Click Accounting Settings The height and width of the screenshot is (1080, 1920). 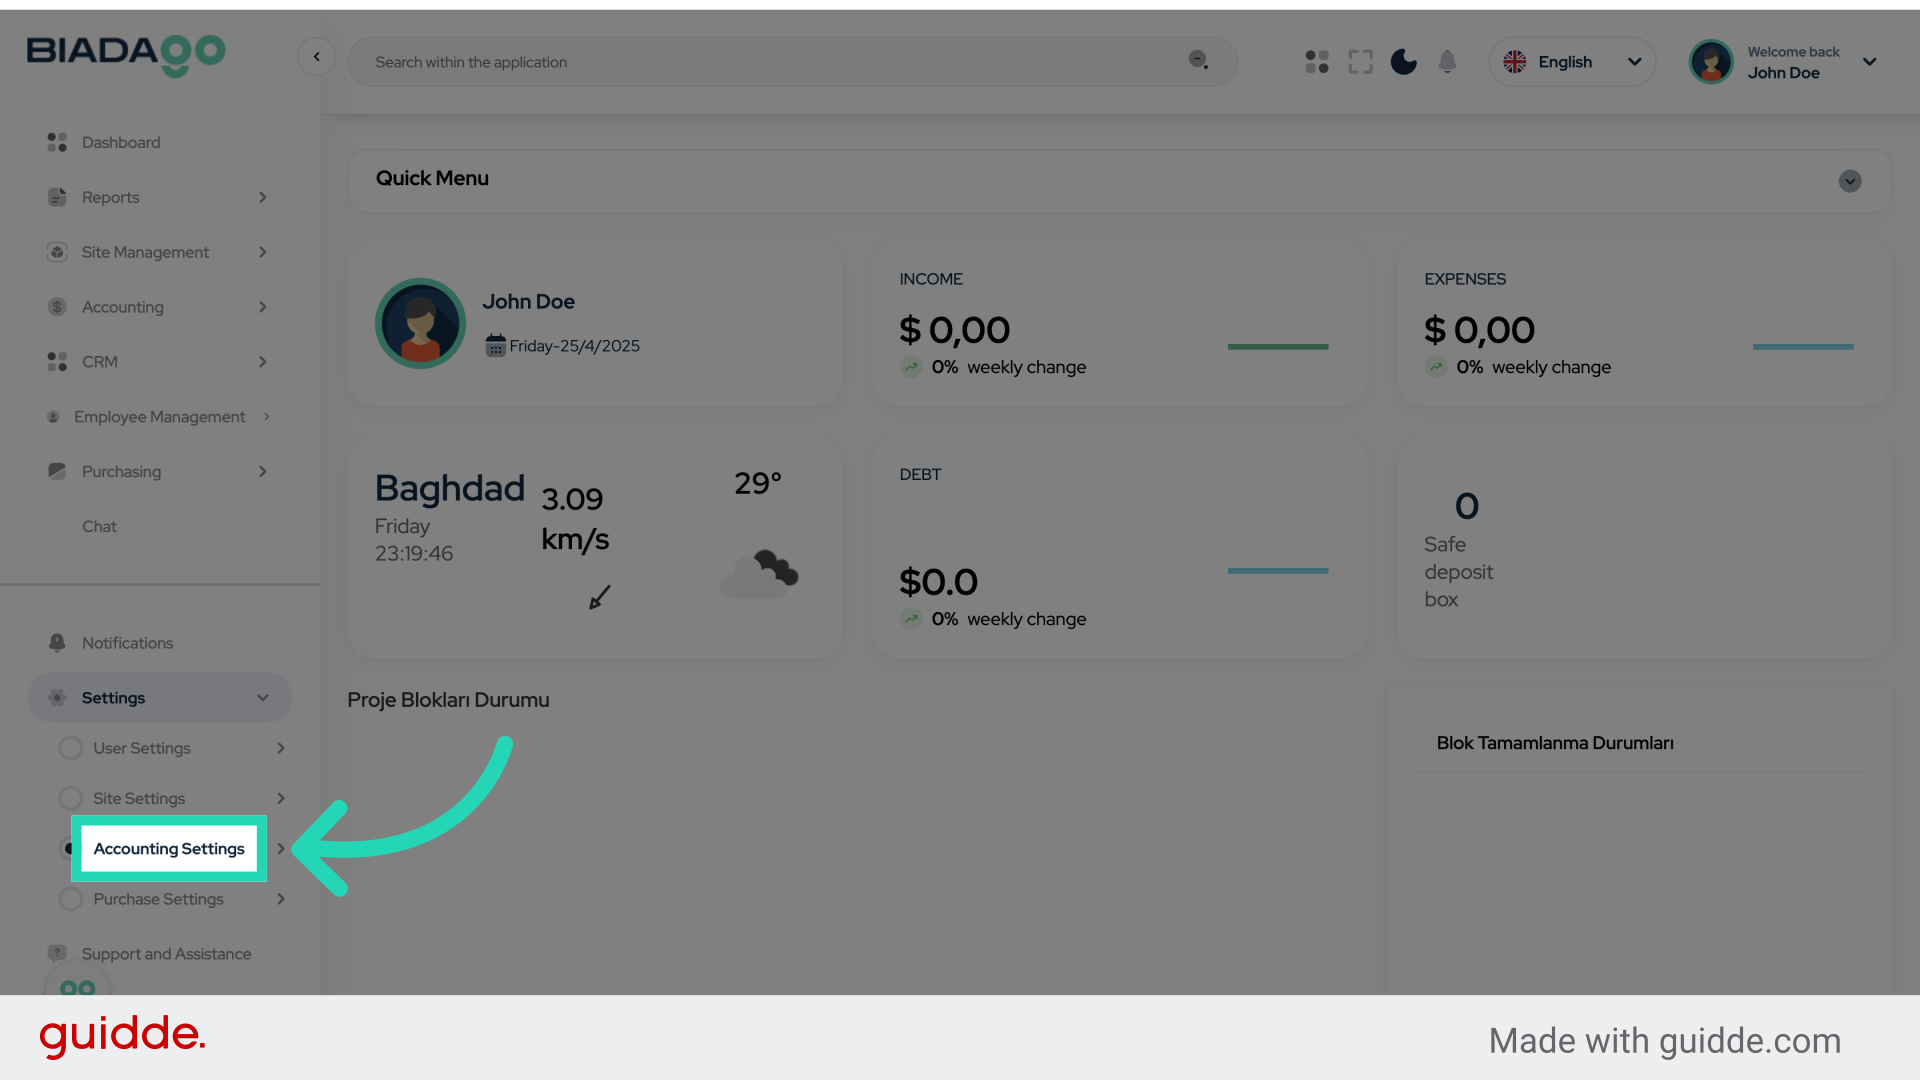point(168,848)
